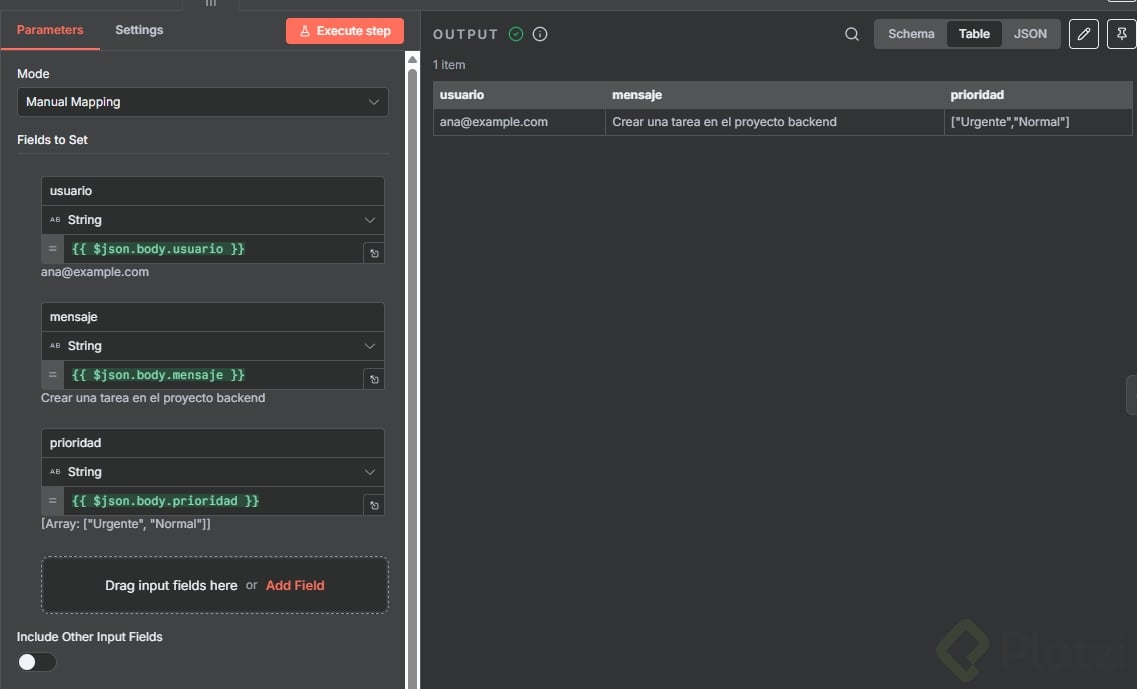The height and width of the screenshot is (689, 1137).
Task: Toggle Include Other Input Fields switch
Action: (x=36, y=661)
